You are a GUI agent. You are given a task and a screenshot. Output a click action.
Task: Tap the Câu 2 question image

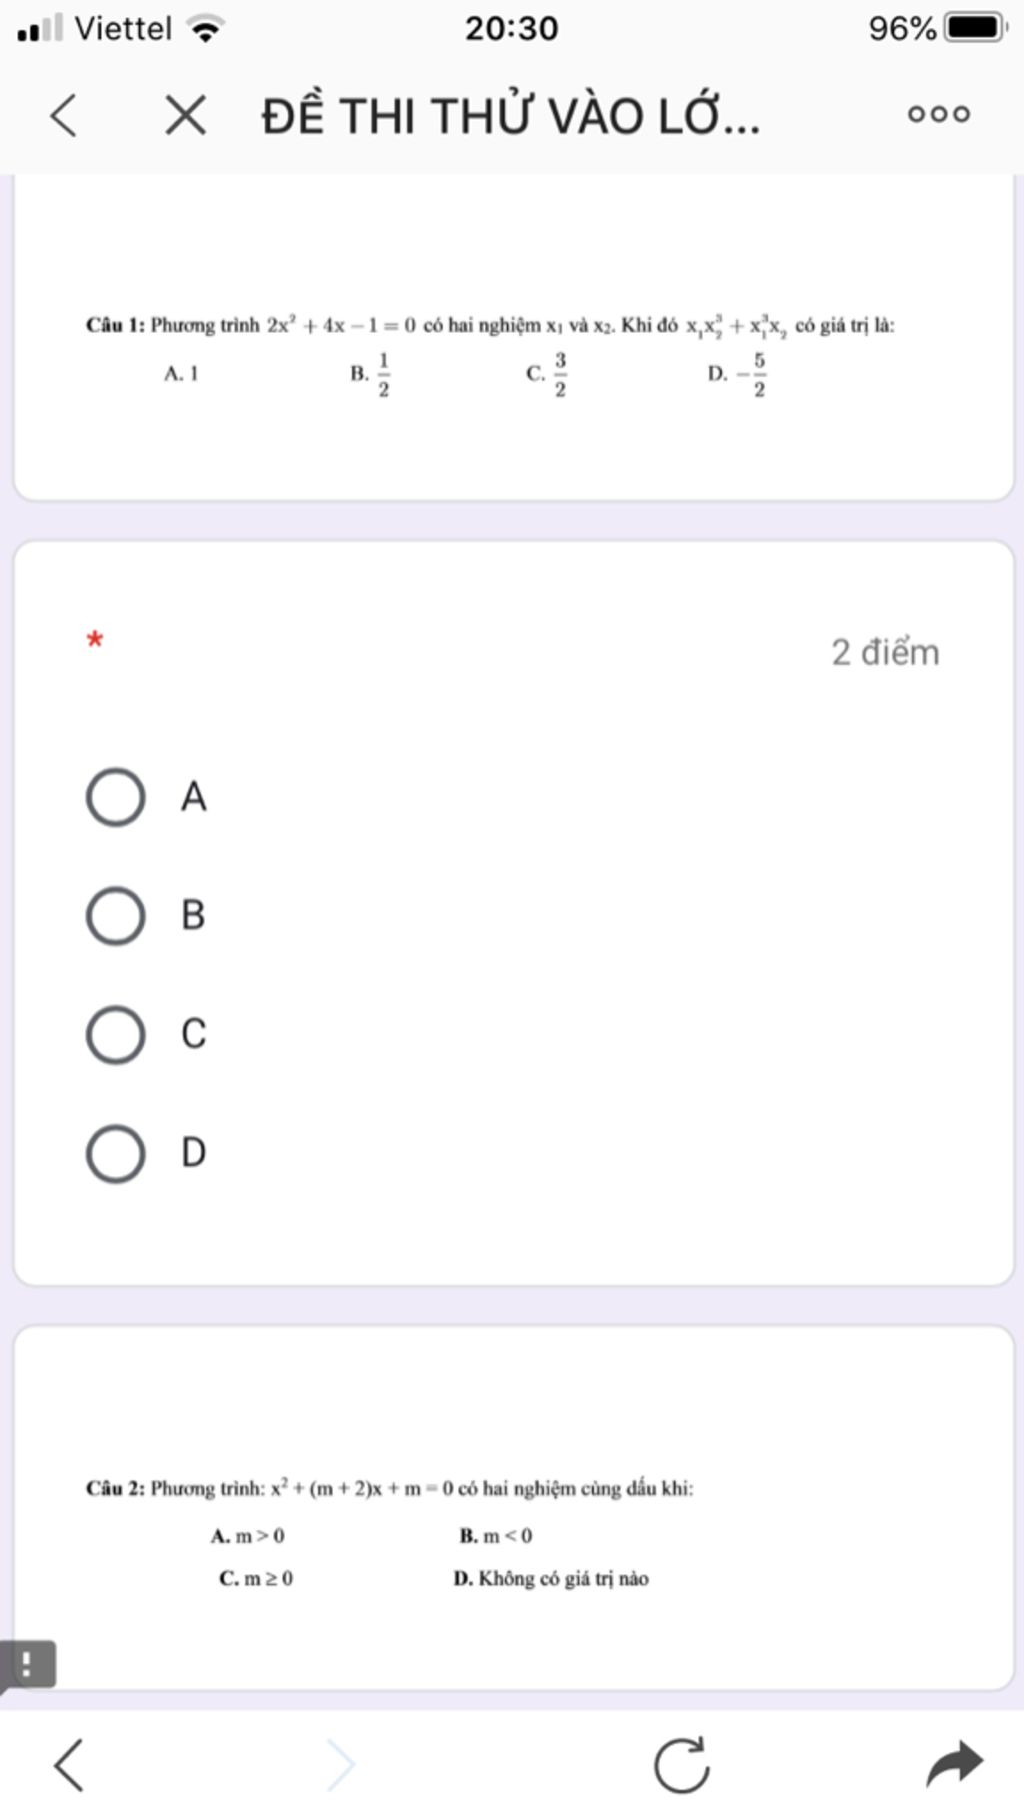click(x=390, y=1533)
